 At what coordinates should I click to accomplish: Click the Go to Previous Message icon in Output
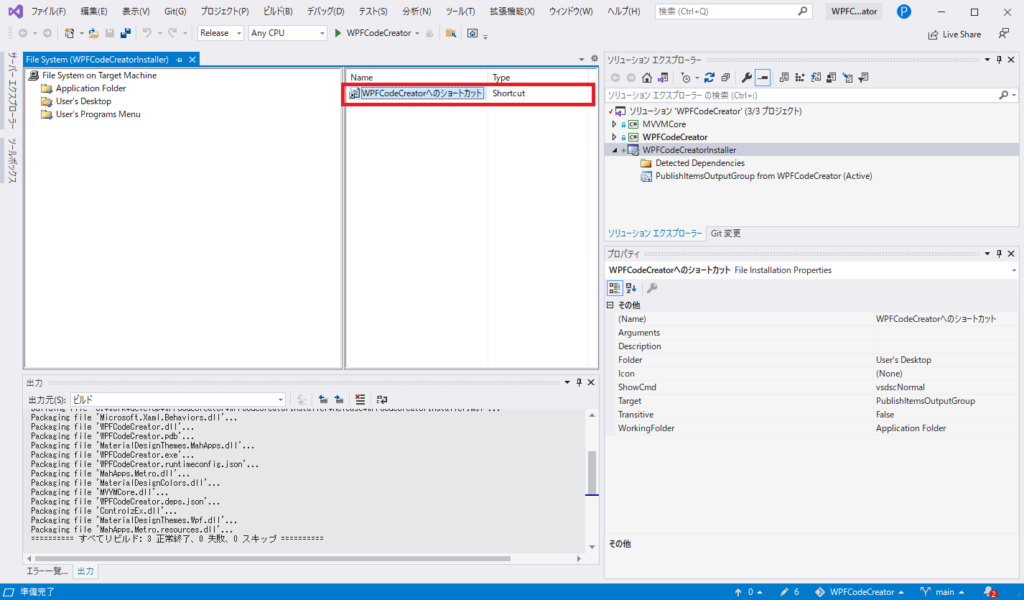point(323,400)
